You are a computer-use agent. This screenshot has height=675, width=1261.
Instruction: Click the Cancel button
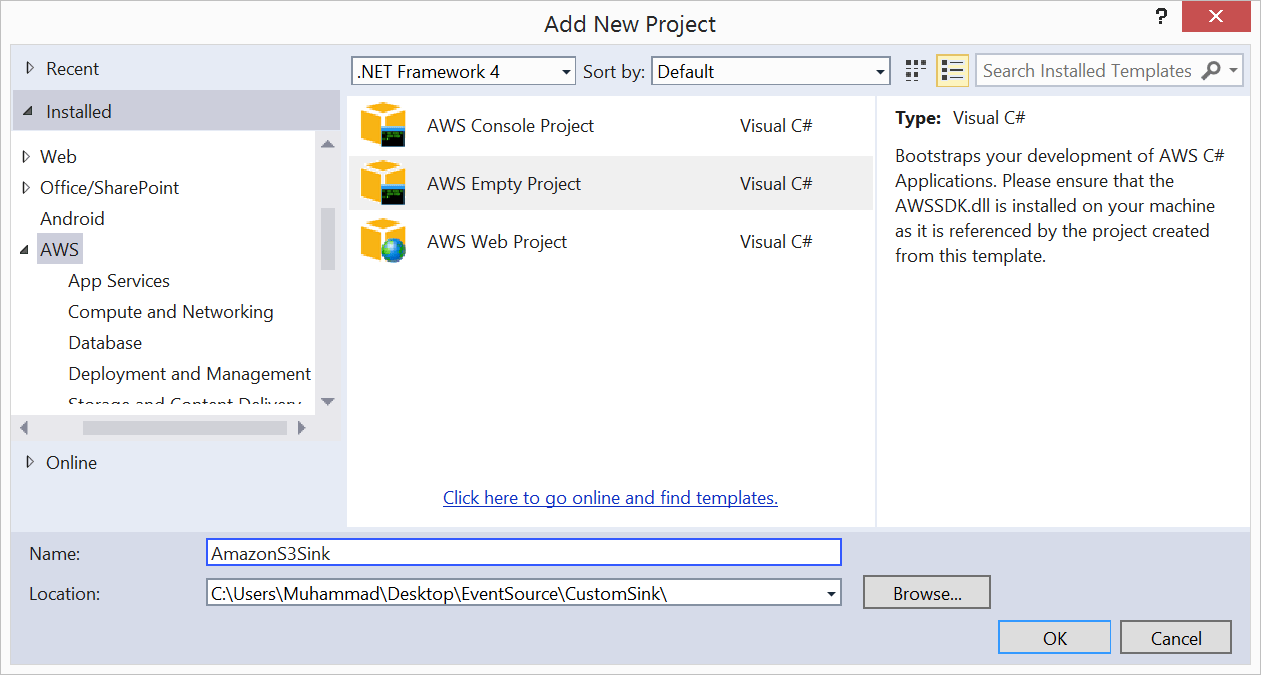(1176, 638)
